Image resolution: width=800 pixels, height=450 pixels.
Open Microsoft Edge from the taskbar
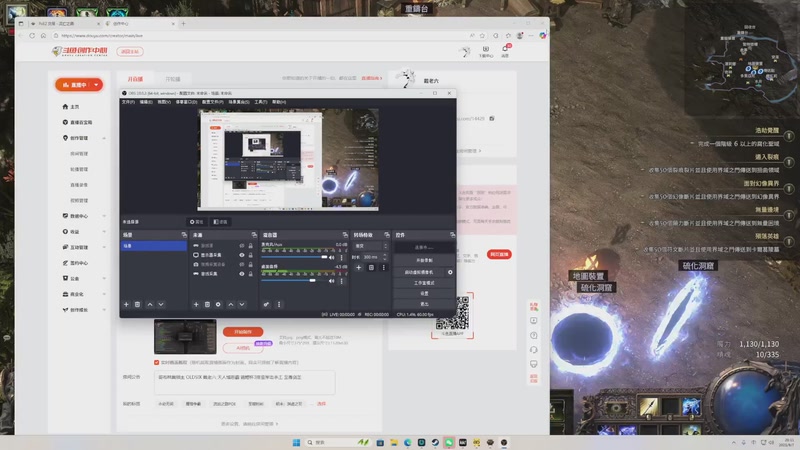tap(408, 442)
